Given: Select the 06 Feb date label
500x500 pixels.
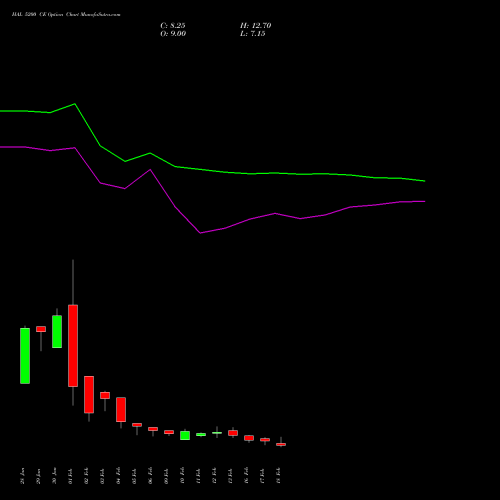Looking at the screenshot, I should pyautogui.click(x=150, y=476).
